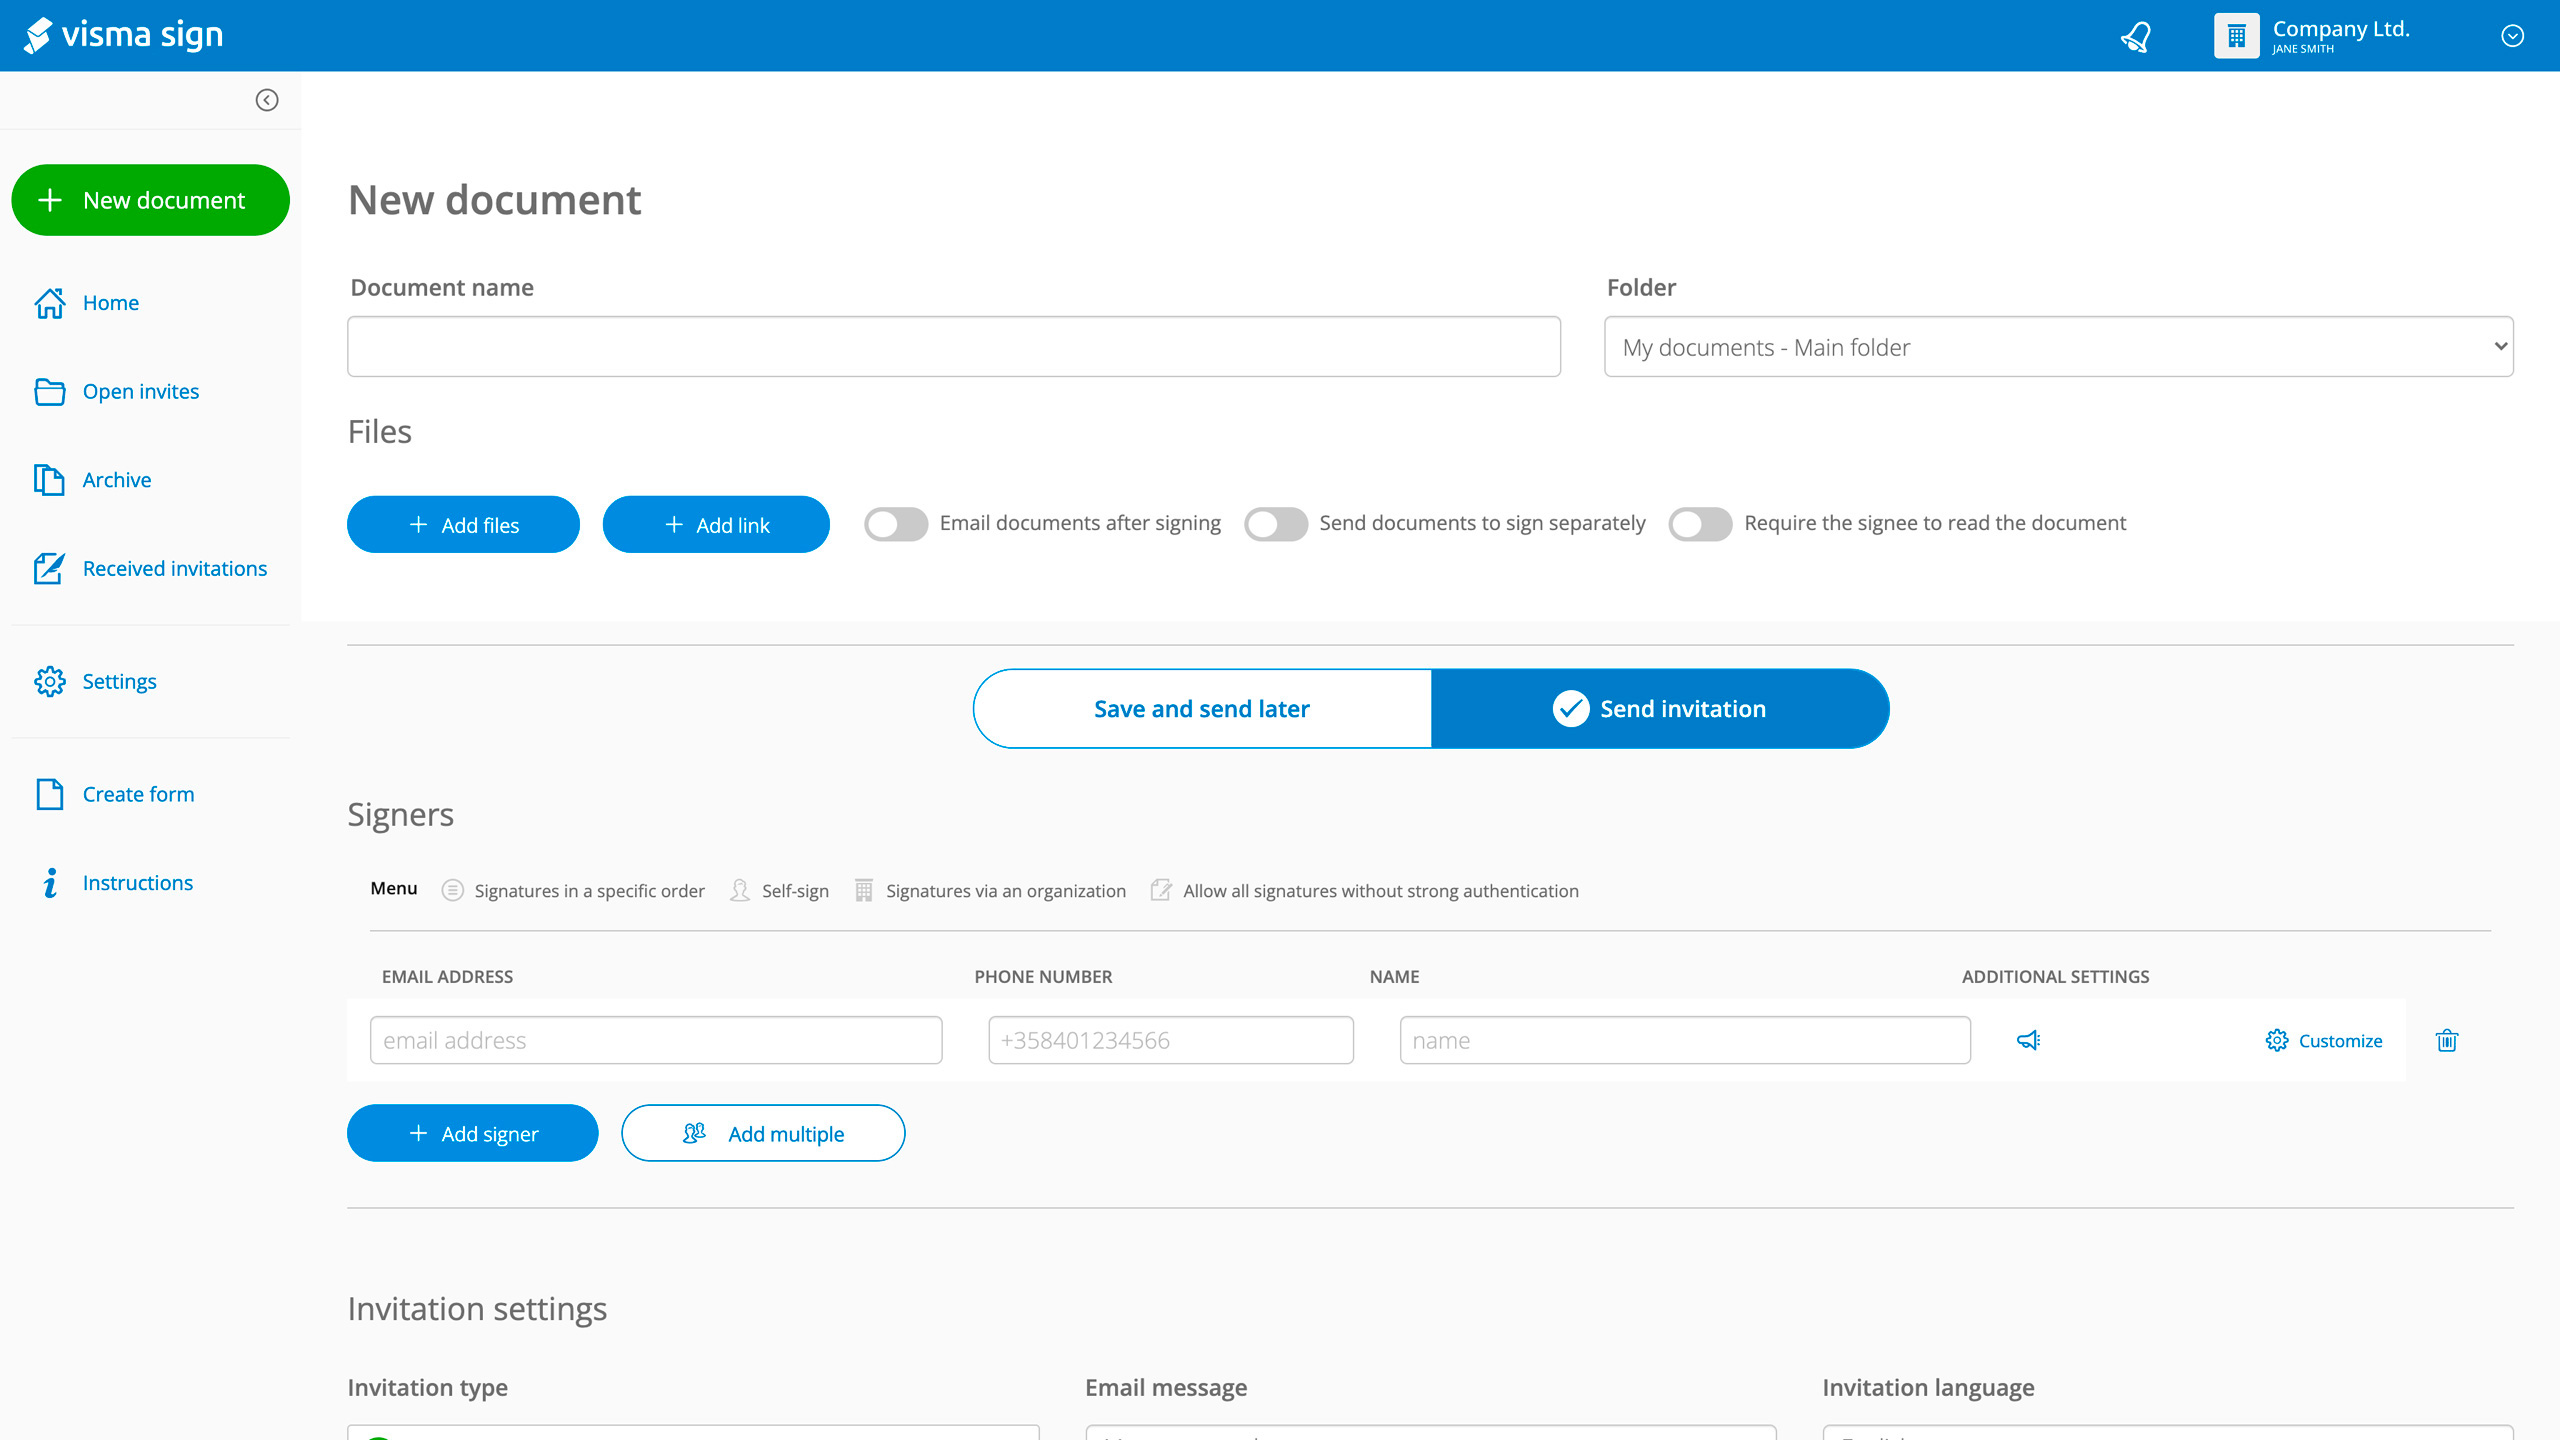
Task: Click the notifications bell
Action: [2135, 35]
